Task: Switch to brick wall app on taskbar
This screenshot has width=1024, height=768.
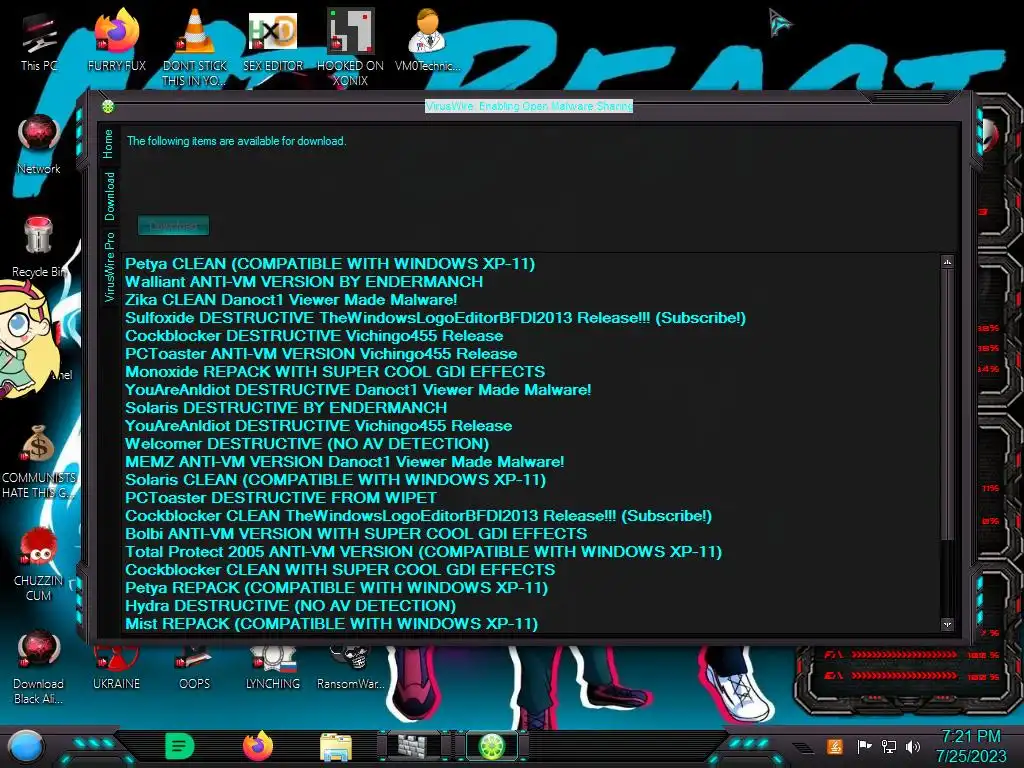Action: coord(414,746)
